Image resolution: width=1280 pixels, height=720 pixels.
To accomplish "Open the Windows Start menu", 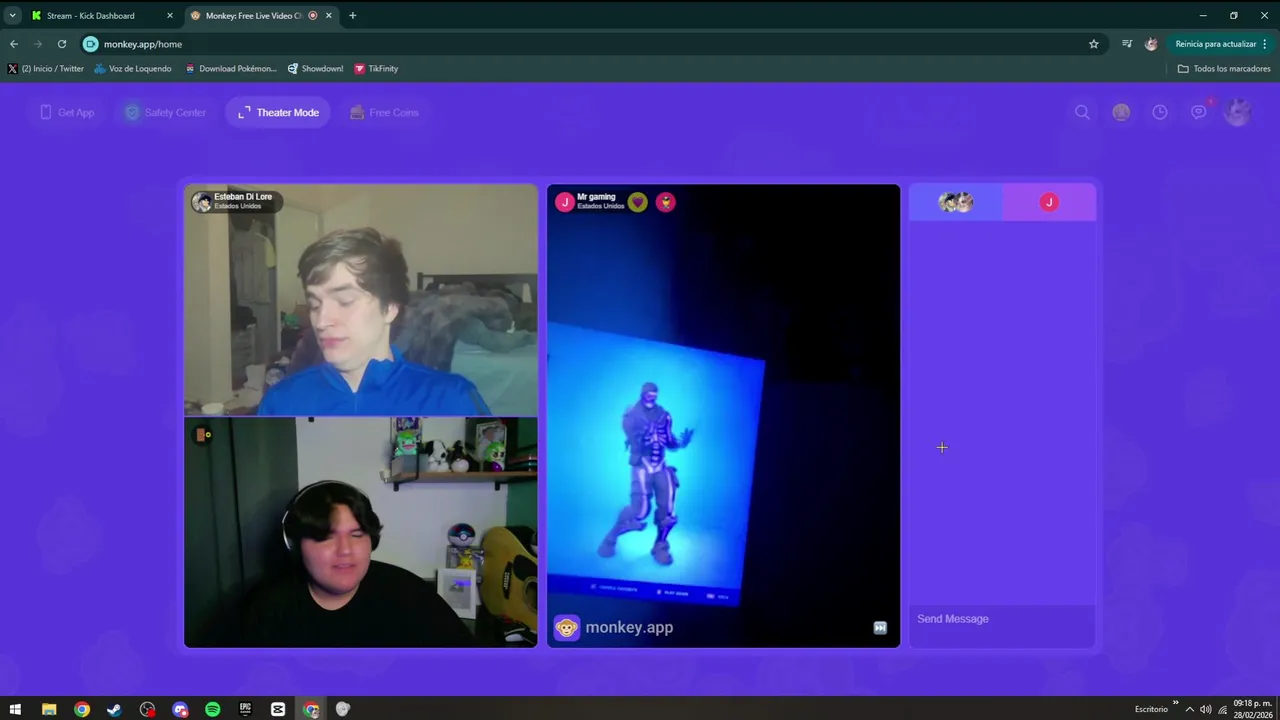I will (x=15, y=709).
